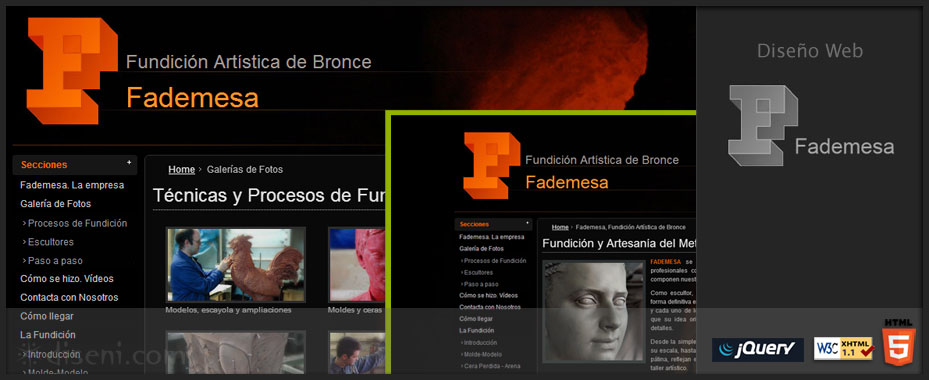Open red wax head thumbnail
Viewport: 929px width, 380px height.
pyautogui.click(x=357, y=264)
